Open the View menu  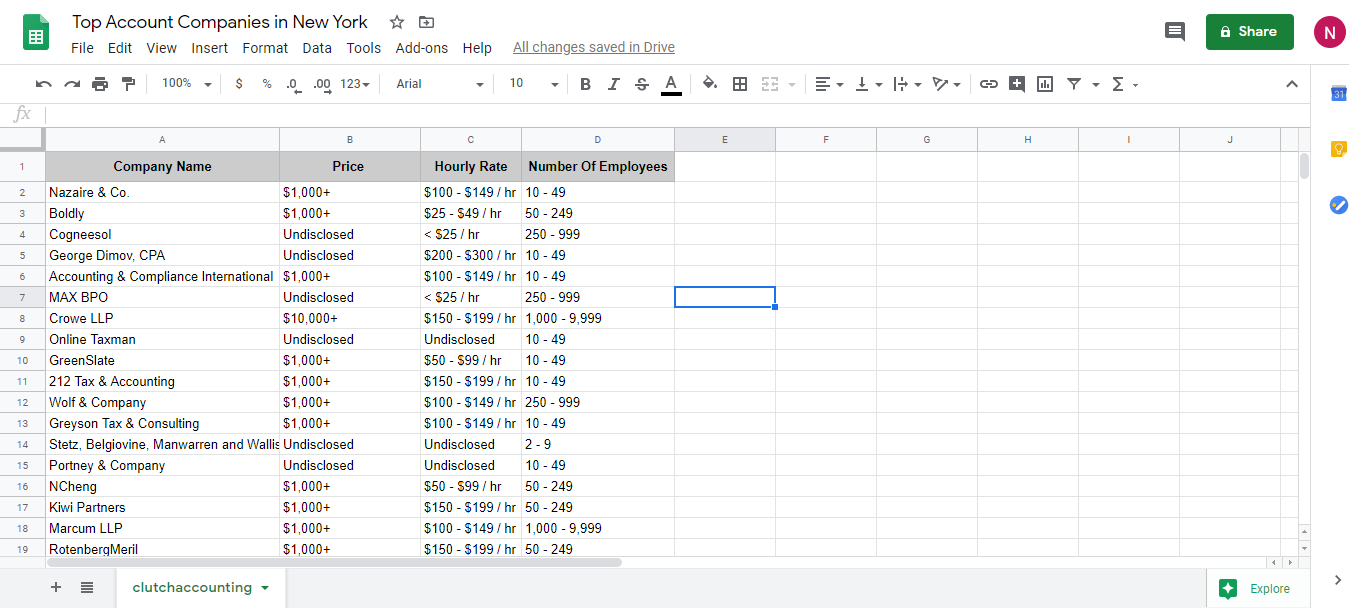tap(161, 48)
